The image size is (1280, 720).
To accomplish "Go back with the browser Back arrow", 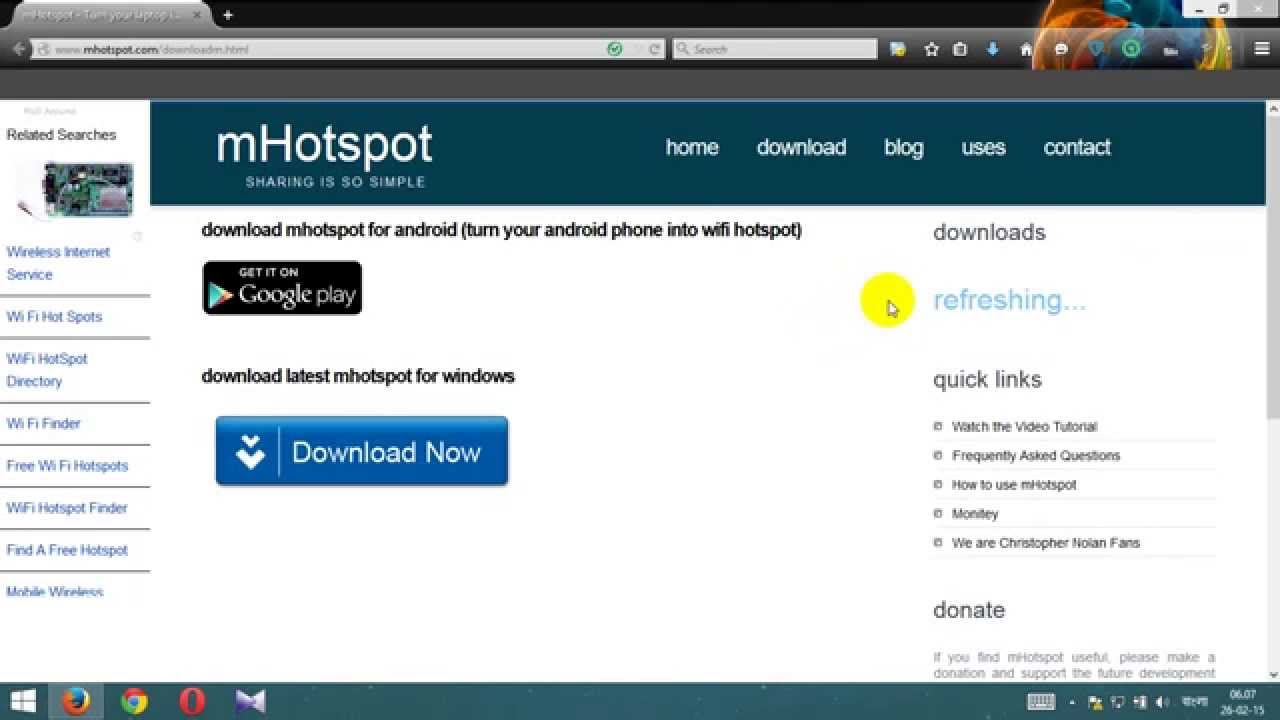I will (x=17, y=48).
